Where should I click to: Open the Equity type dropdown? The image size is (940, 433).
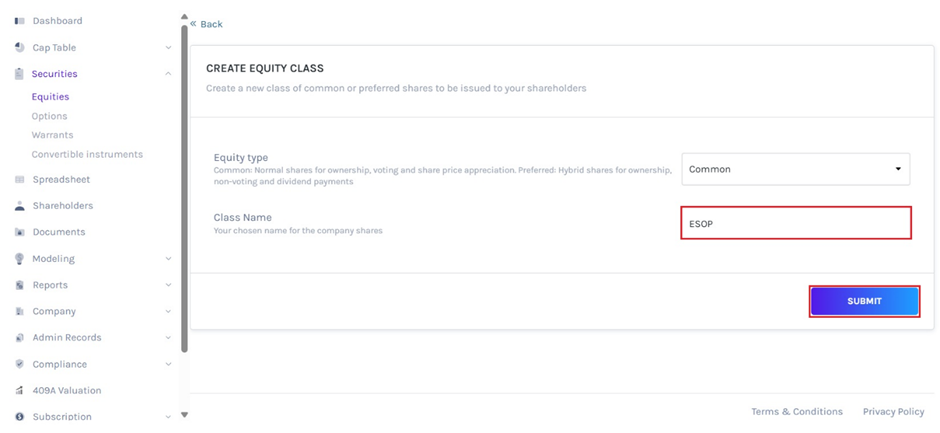(795, 169)
